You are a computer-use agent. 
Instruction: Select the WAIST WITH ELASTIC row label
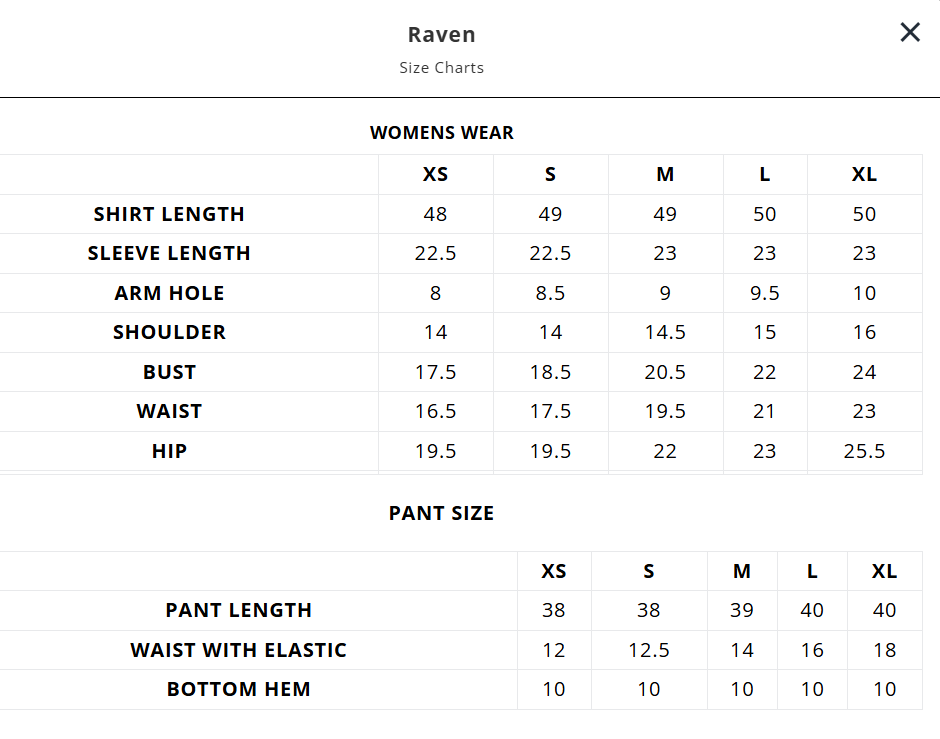click(x=239, y=650)
